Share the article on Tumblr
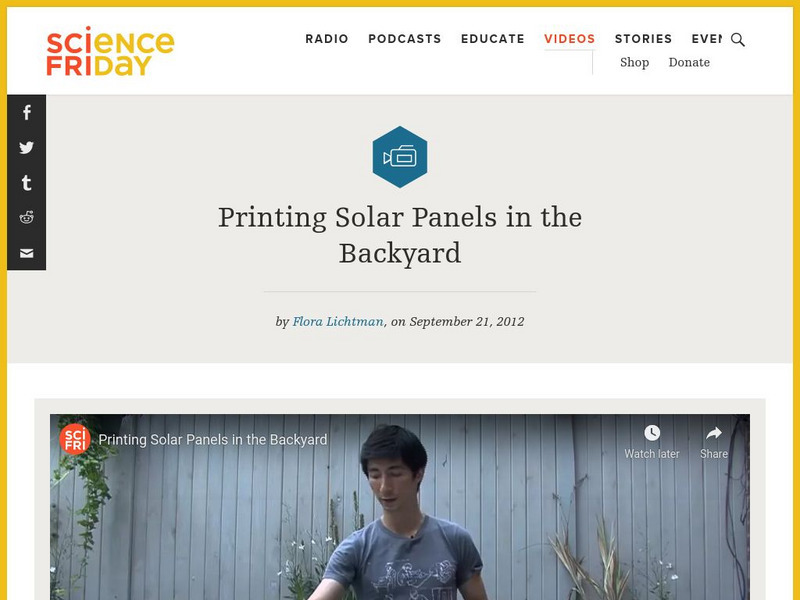Image resolution: width=800 pixels, height=600 pixels. [25, 183]
